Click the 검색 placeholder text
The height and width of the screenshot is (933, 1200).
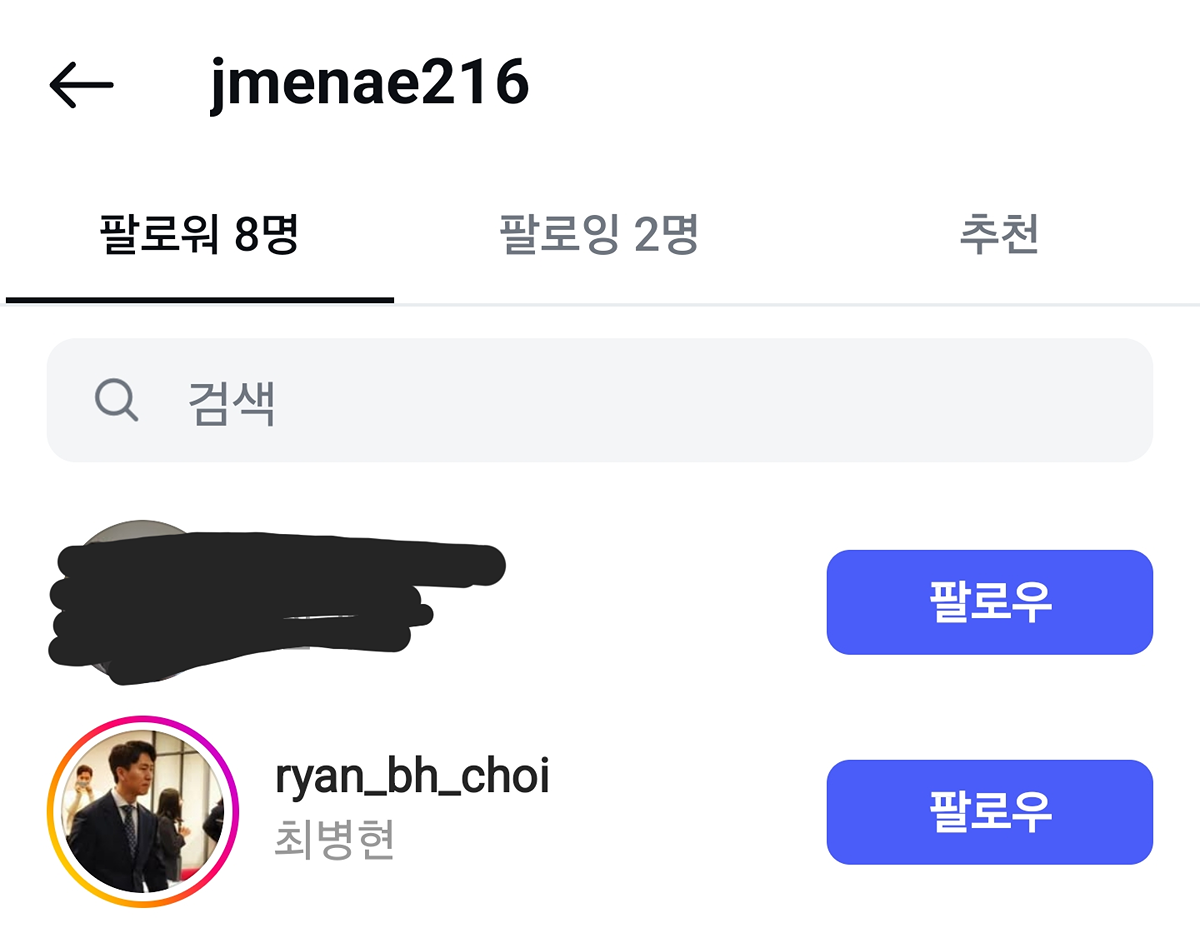(232, 403)
